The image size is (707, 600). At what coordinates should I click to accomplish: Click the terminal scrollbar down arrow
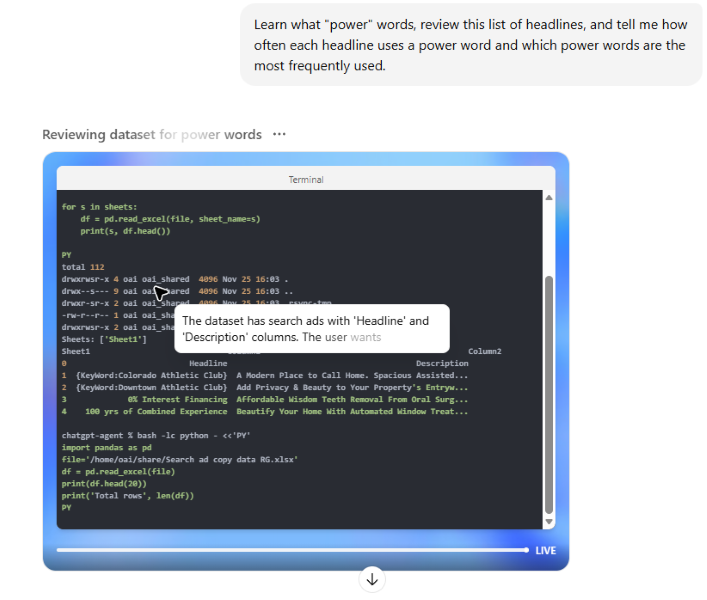[x=548, y=521]
